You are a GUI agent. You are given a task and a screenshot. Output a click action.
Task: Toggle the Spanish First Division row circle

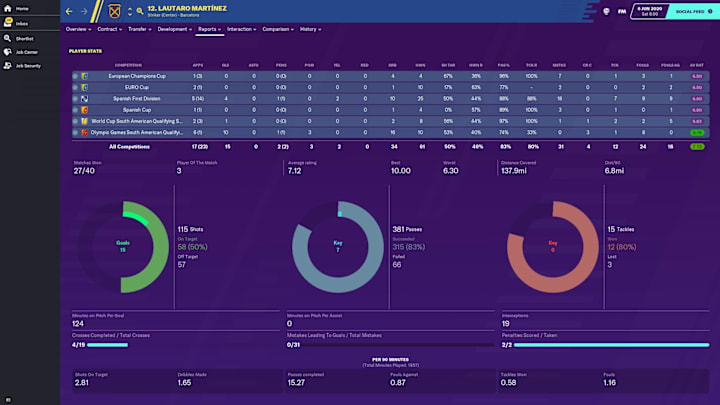(x=75, y=99)
